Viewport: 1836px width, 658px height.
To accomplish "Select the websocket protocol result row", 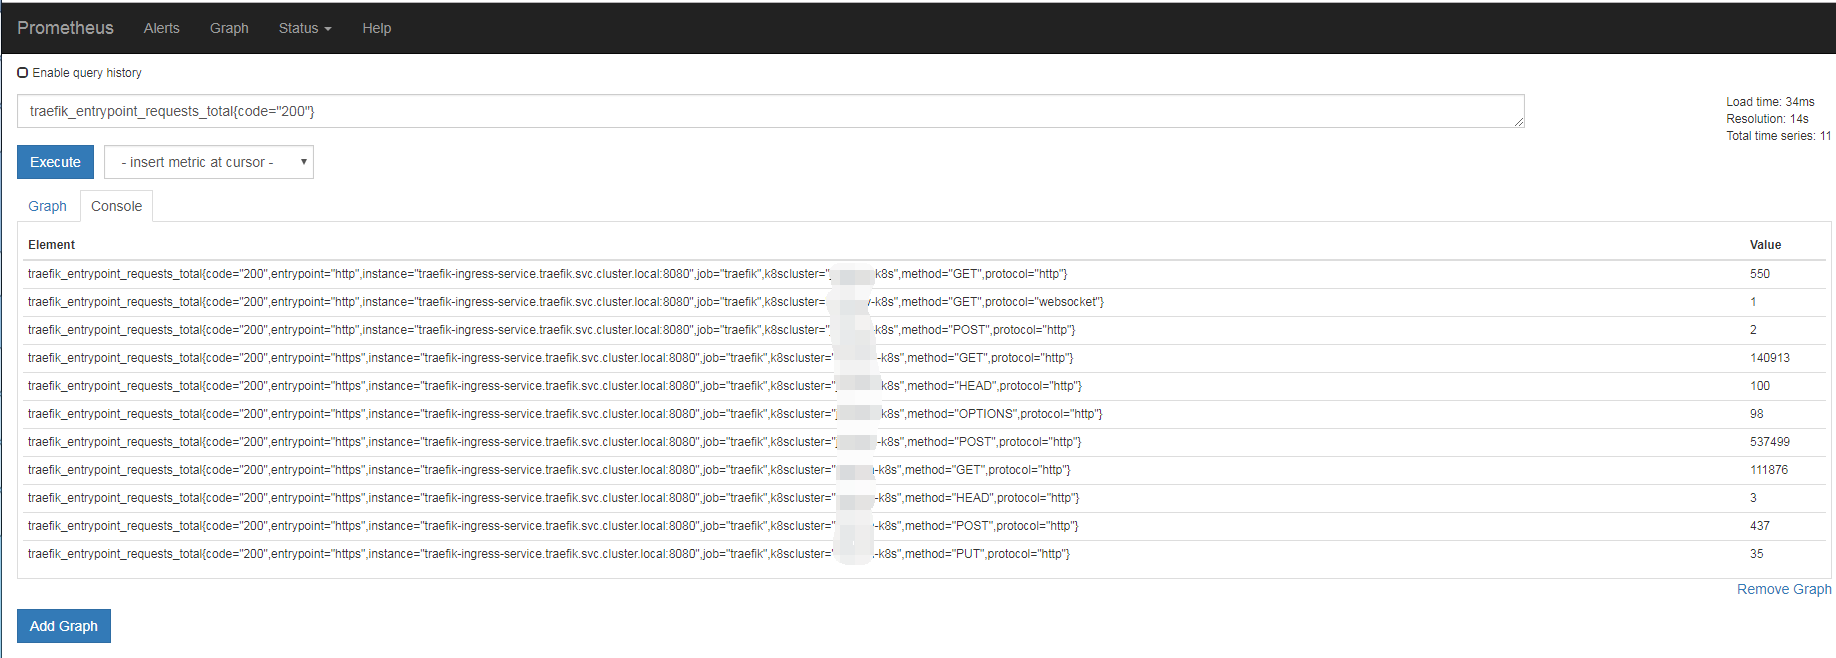I will click(x=565, y=302).
